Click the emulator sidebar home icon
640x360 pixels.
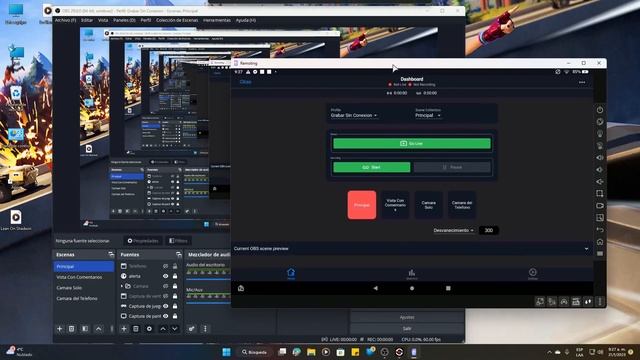pos(600,242)
